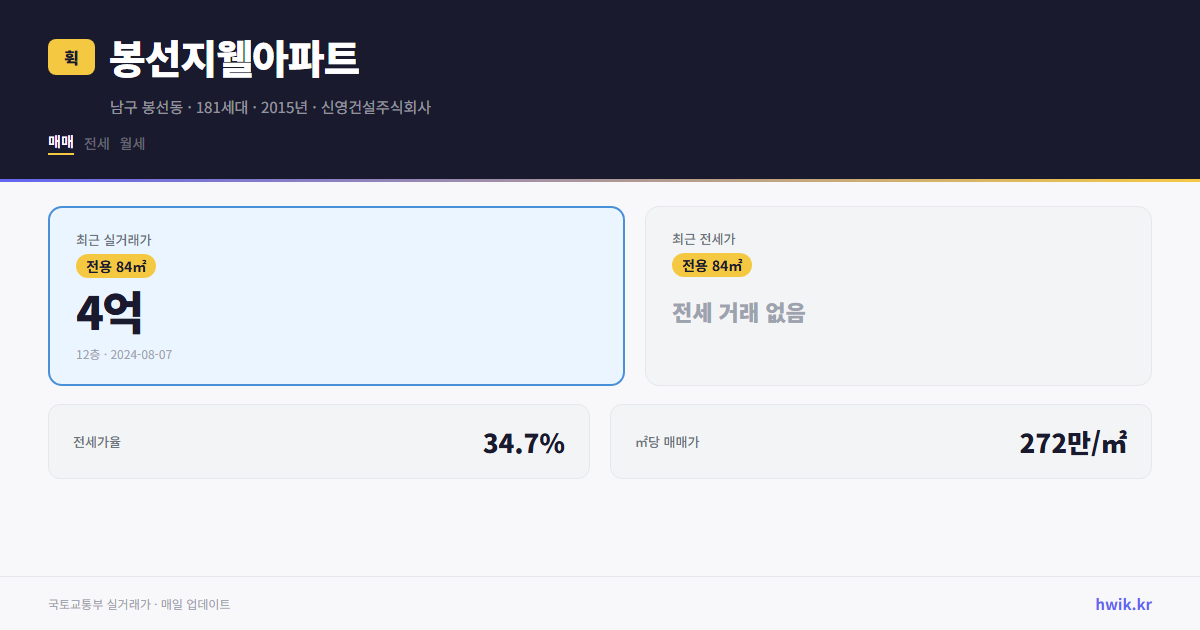Click the 최근 전세가 card
Screen dimensions: 1200x630
coord(898,295)
